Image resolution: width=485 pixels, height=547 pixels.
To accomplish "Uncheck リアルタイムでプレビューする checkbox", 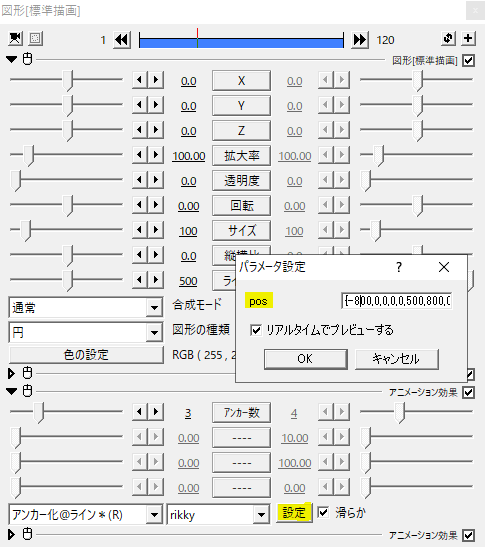I will point(256,330).
